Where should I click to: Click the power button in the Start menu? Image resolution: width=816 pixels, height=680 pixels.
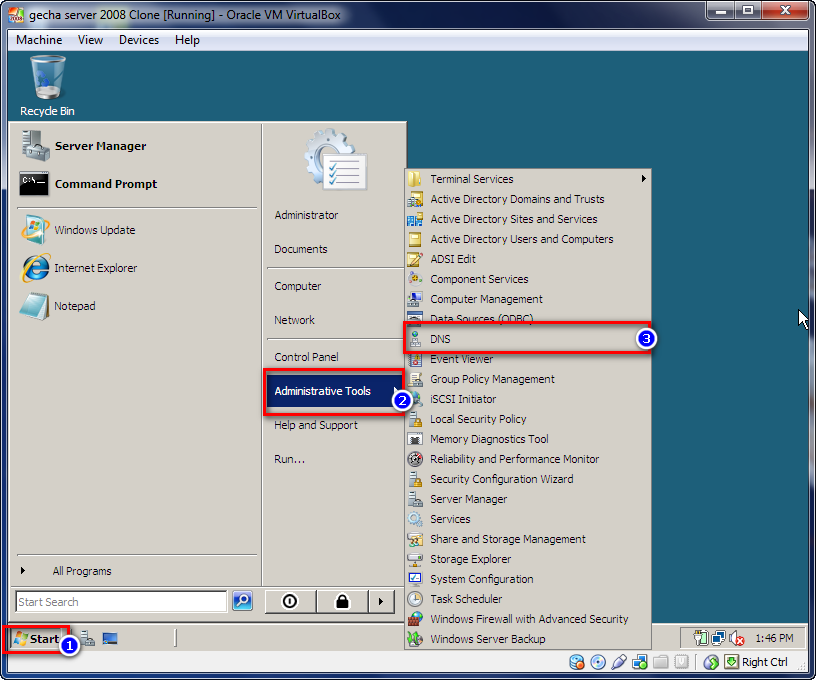tap(290, 601)
